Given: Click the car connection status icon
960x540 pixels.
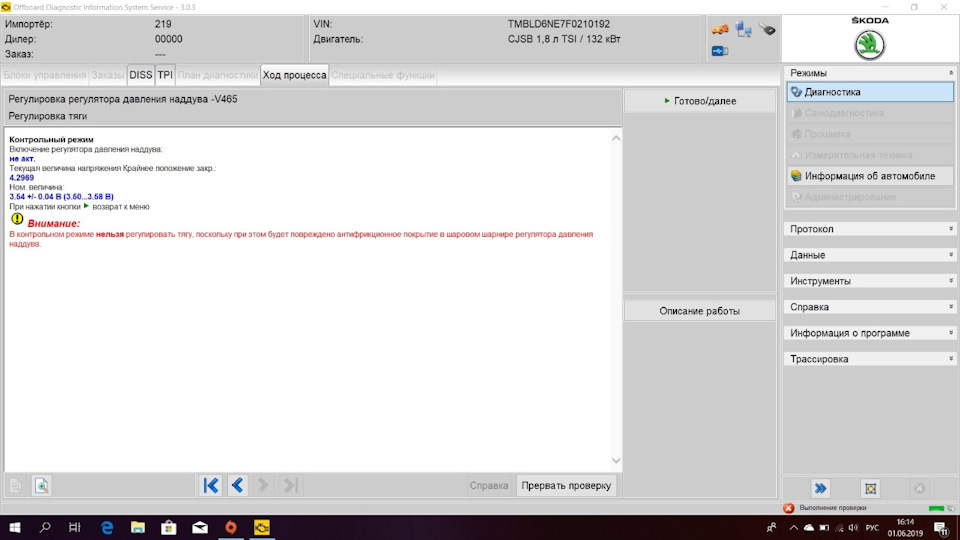Looking at the screenshot, I should pos(720,29).
